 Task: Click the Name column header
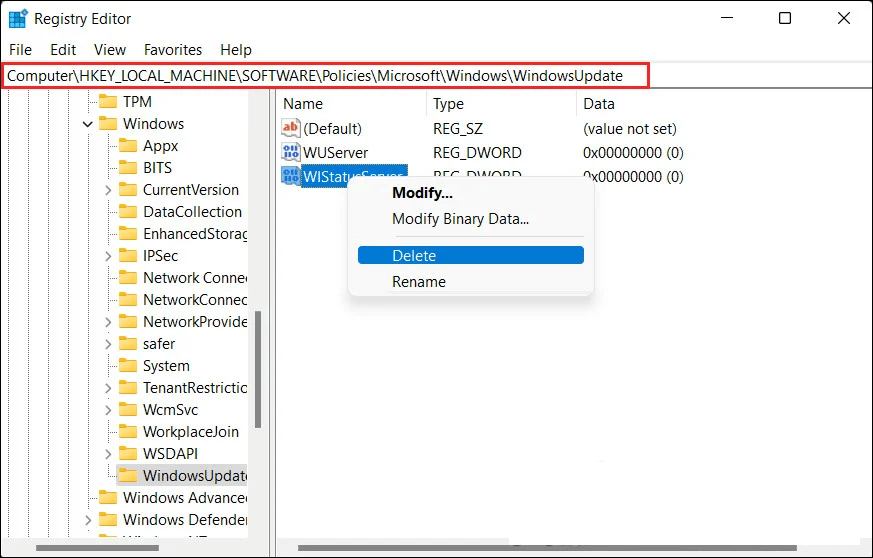coord(303,104)
